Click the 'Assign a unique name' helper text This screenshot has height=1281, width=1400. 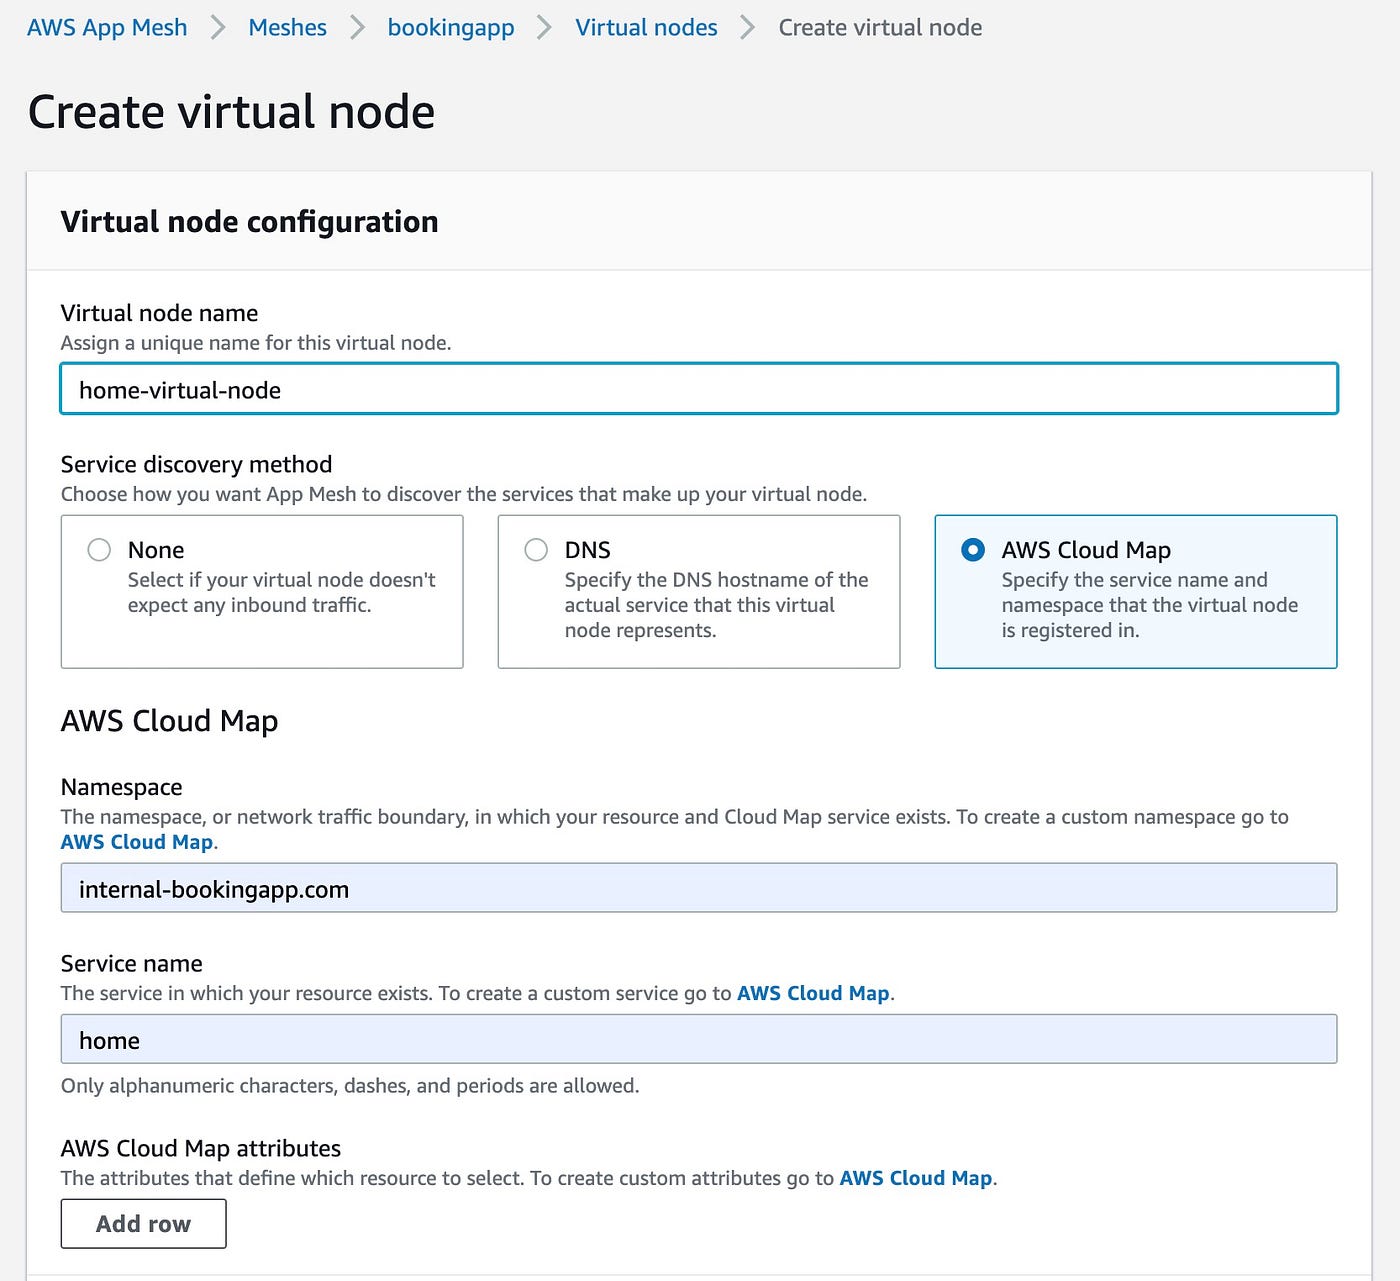click(x=256, y=343)
